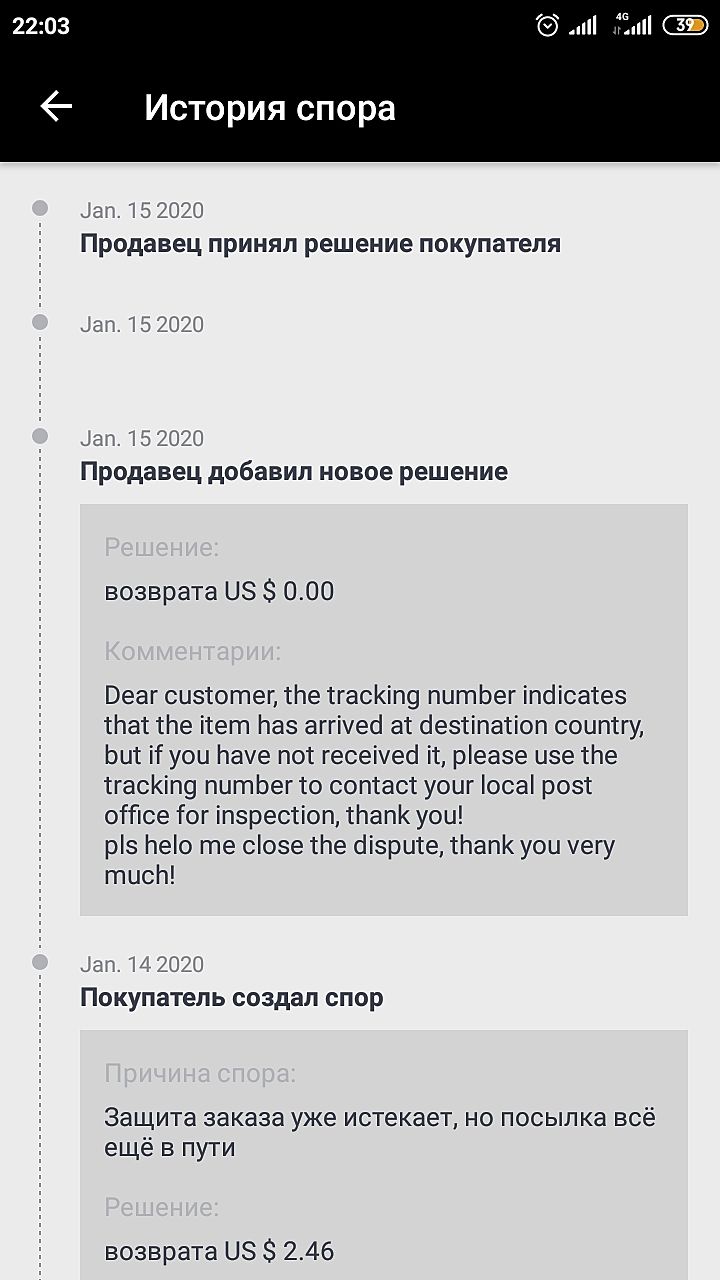Screen dimensions: 720x1280
Task: Tap the 4G signal strength icon
Action: click(632, 25)
